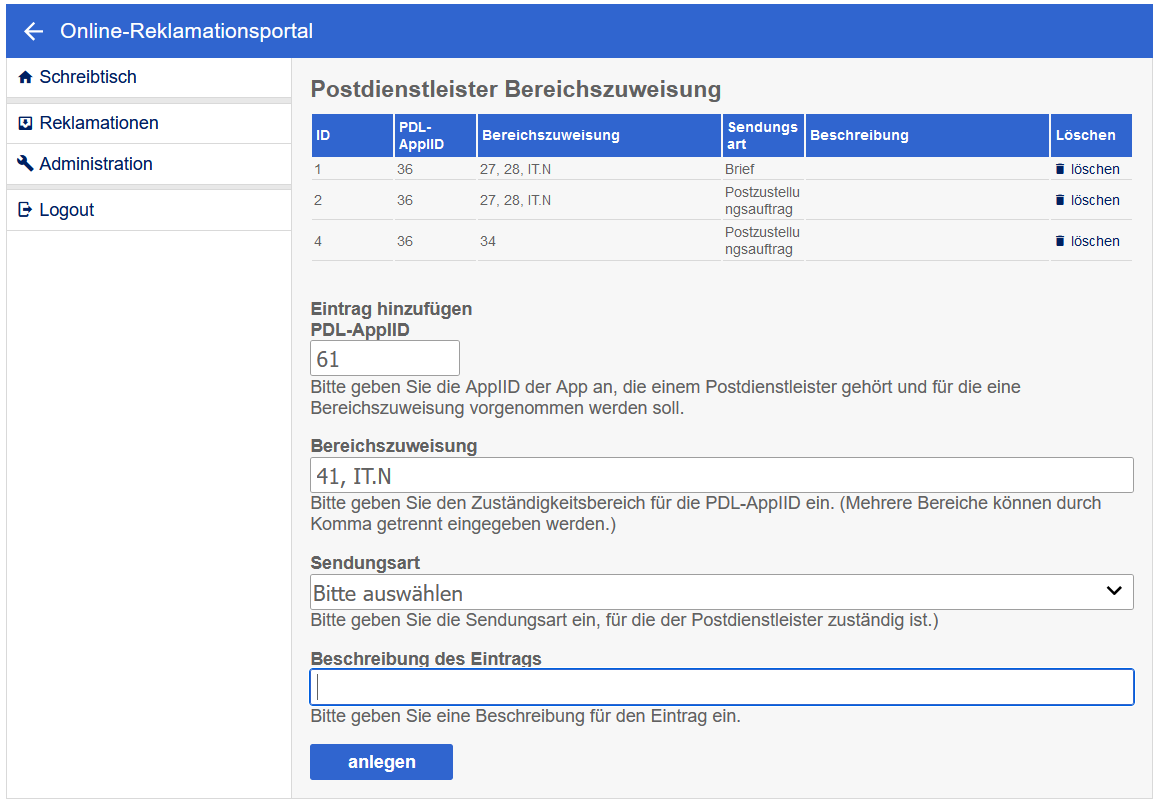Viewport: 1158px width, 803px height.
Task: Click trash icon for entry ID 2
Action: [x=1060, y=200]
